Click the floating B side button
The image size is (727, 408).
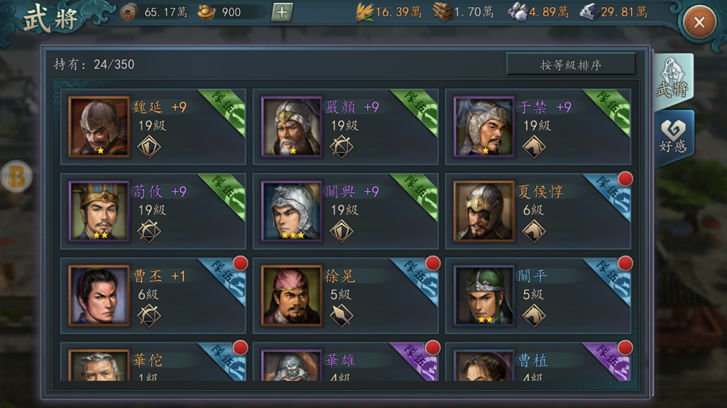pos(16,176)
